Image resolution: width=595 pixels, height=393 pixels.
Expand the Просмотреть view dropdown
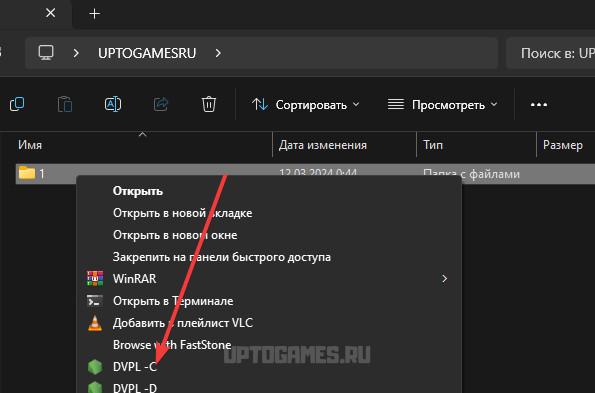click(442, 105)
